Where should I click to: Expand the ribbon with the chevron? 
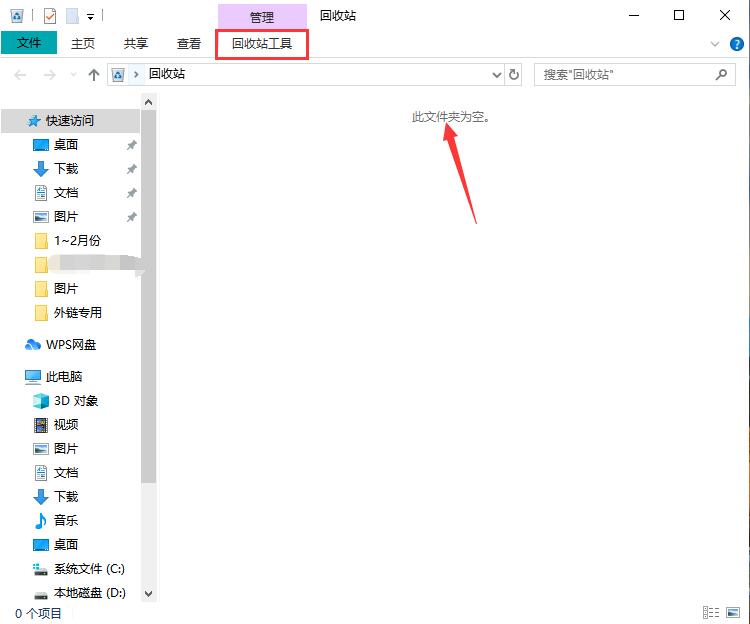(x=715, y=44)
